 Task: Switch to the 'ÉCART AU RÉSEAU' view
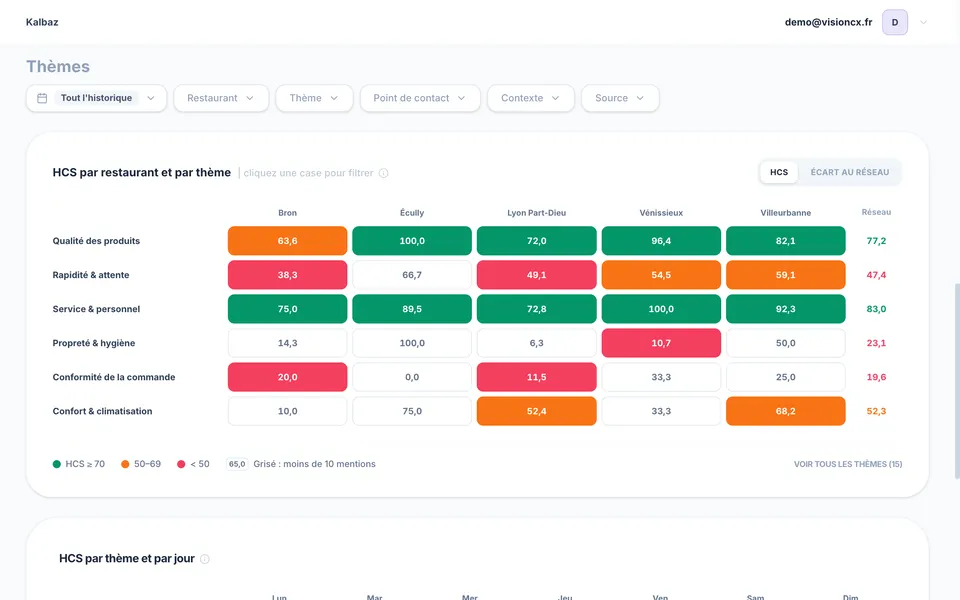[x=850, y=173]
